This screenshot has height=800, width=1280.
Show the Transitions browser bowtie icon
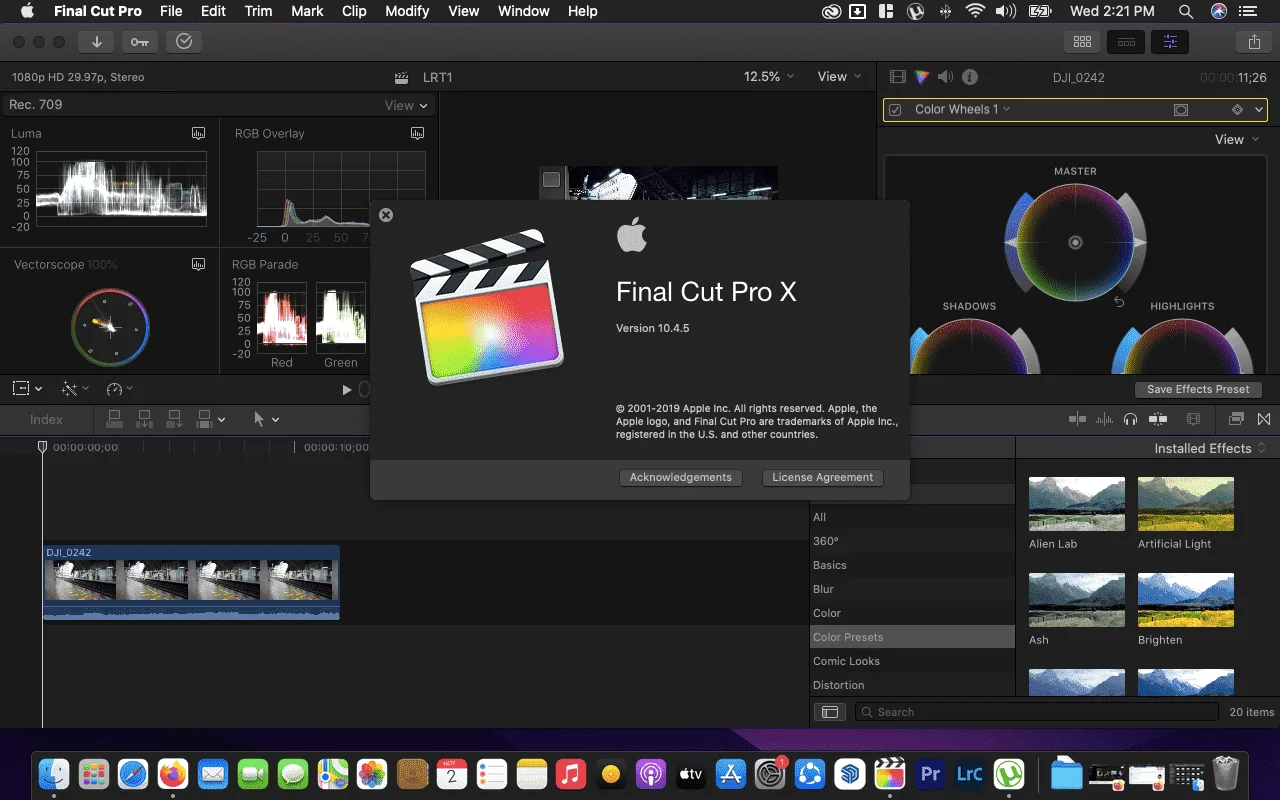1264,420
